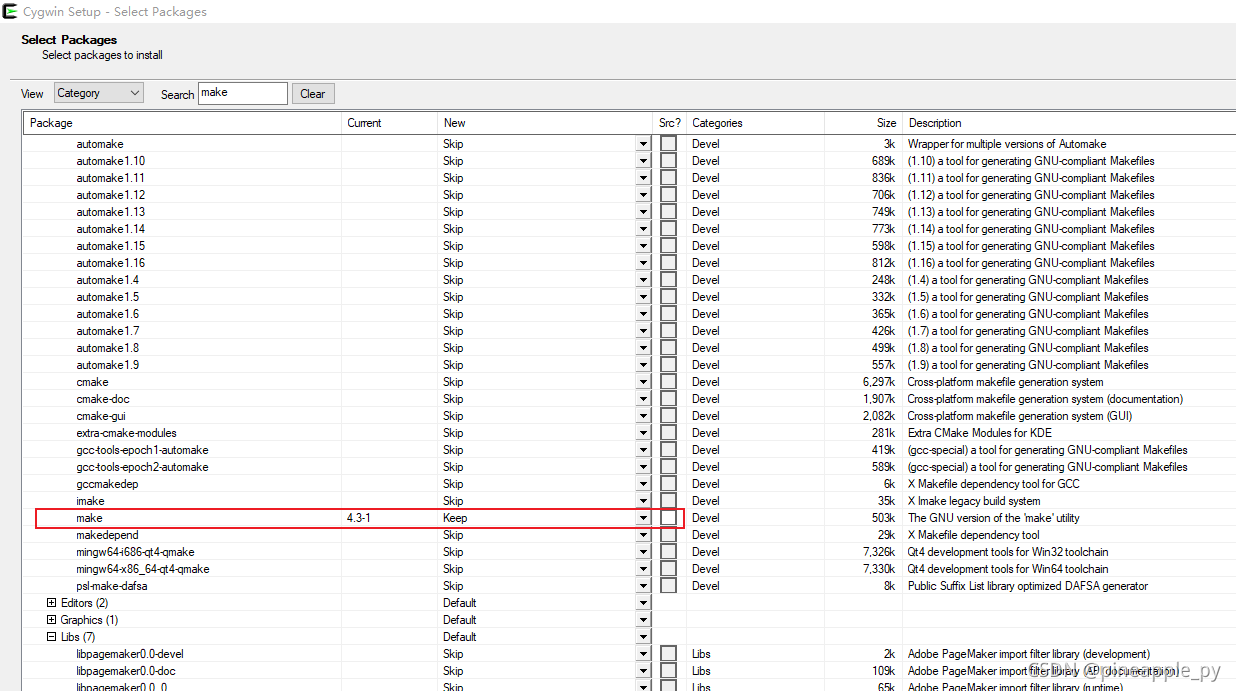Click the New column header
The image size is (1236, 691).
455,123
